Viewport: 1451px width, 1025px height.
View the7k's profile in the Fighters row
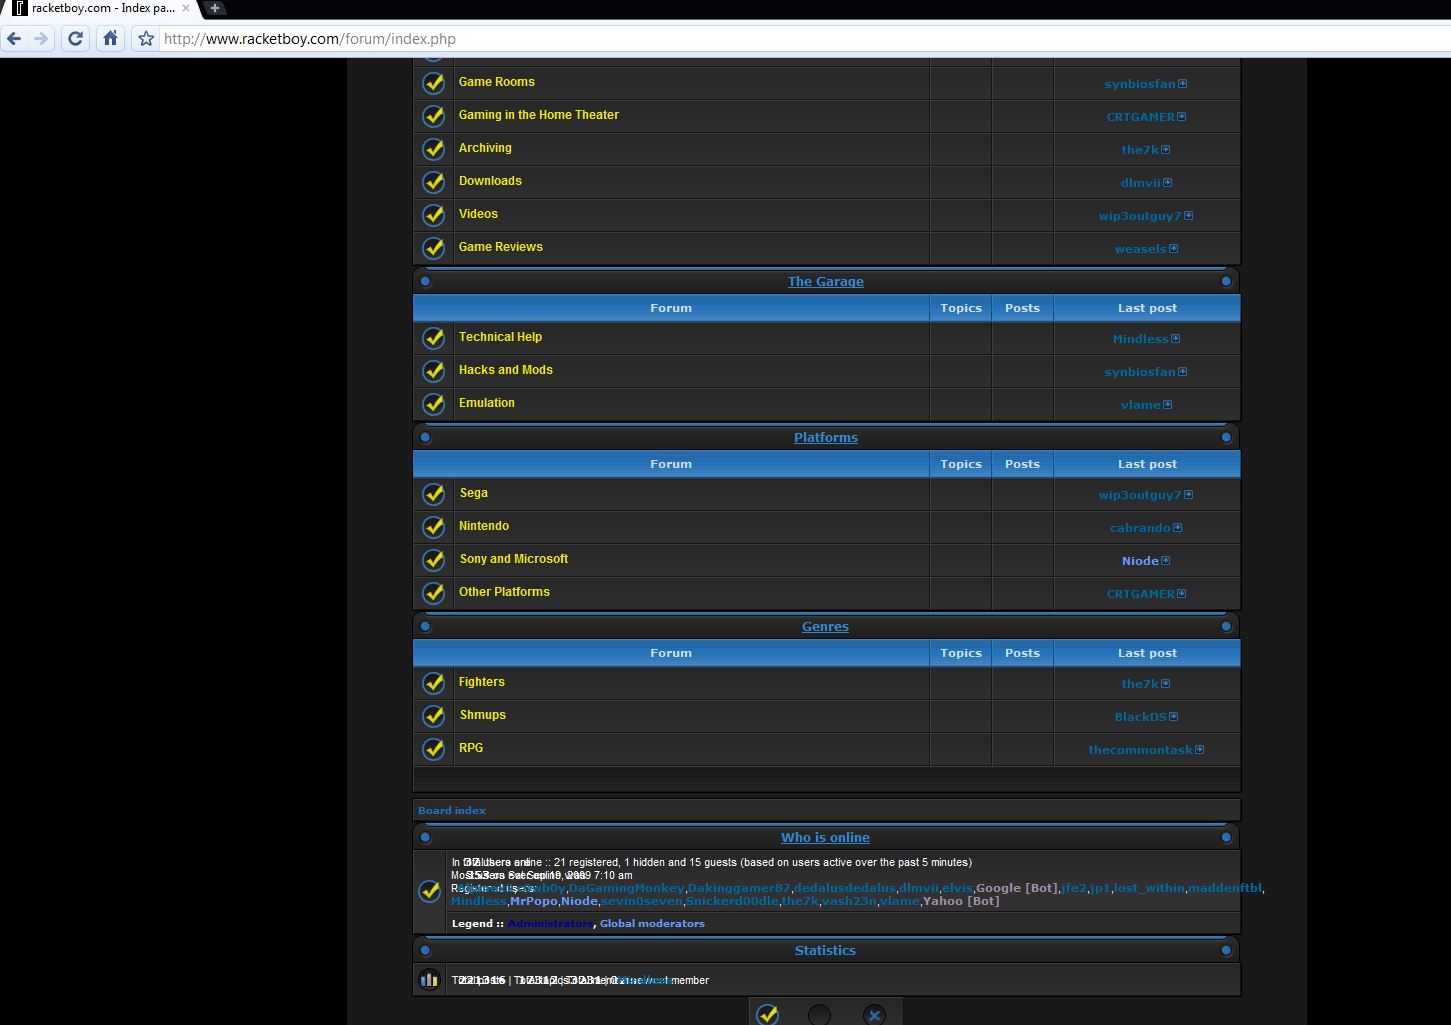pyautogui.click(x=1140, y=684)
